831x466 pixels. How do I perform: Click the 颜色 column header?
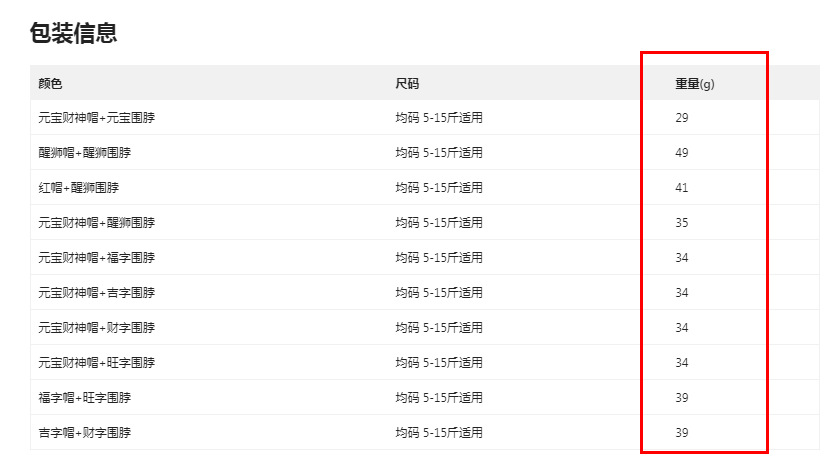(50, 84)
